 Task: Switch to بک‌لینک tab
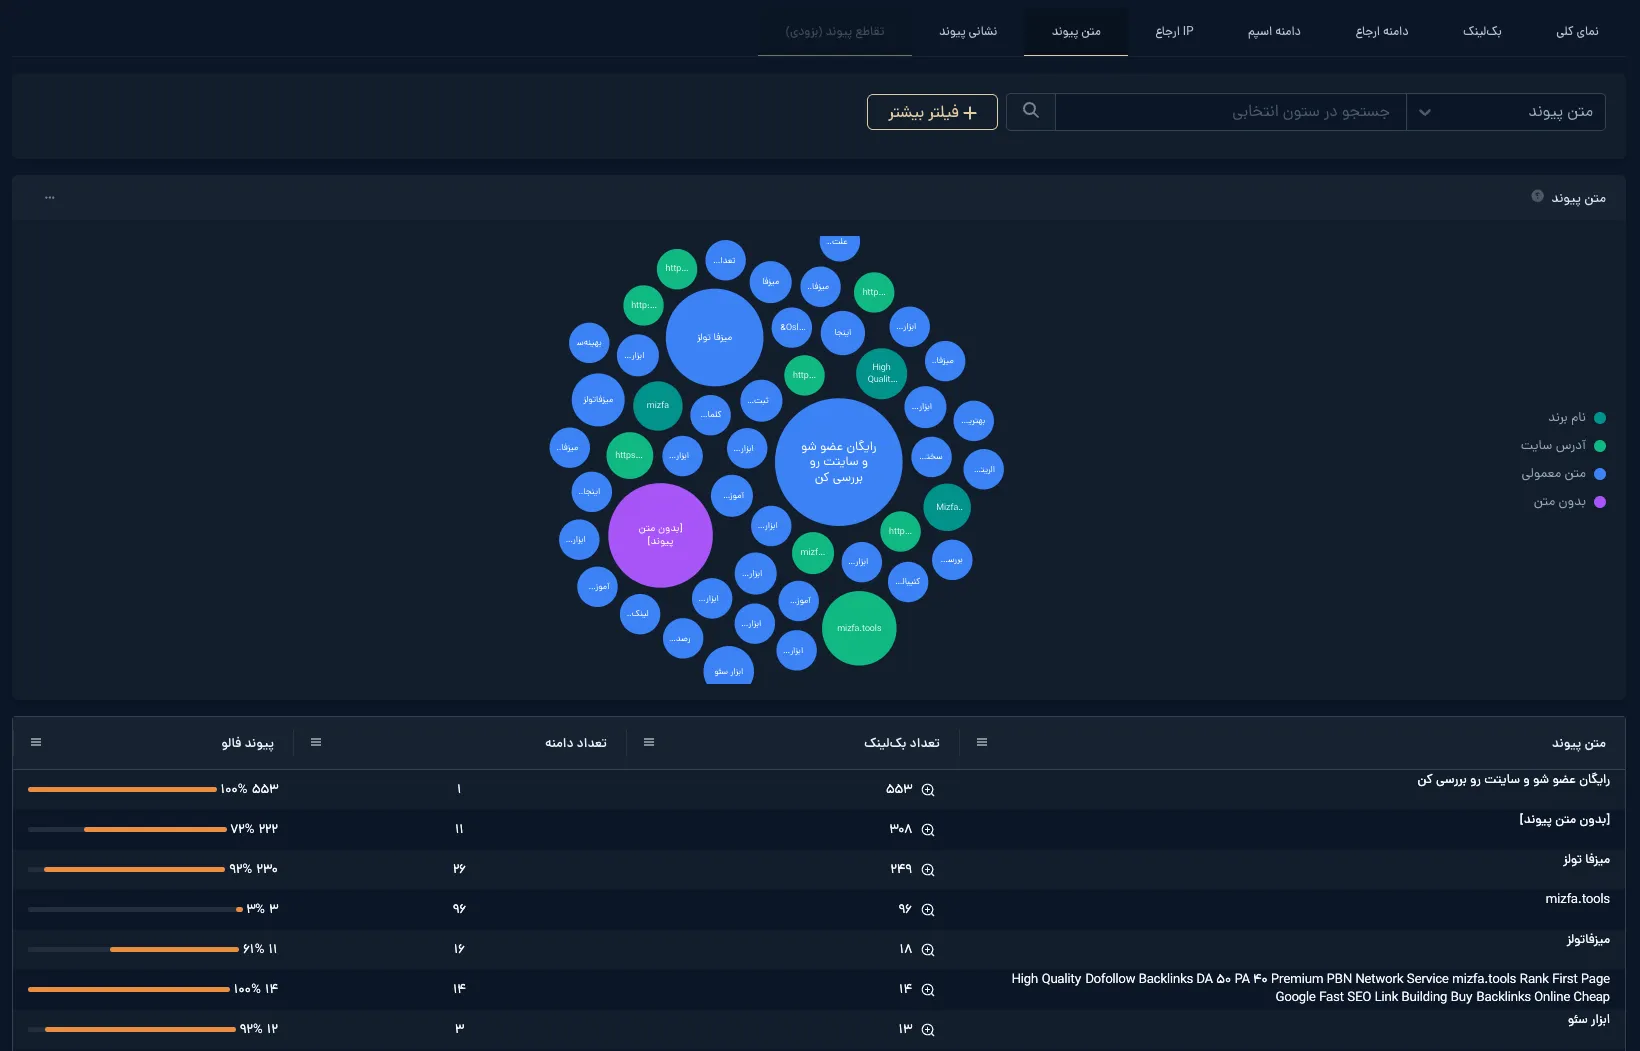tap(1482, 31)
